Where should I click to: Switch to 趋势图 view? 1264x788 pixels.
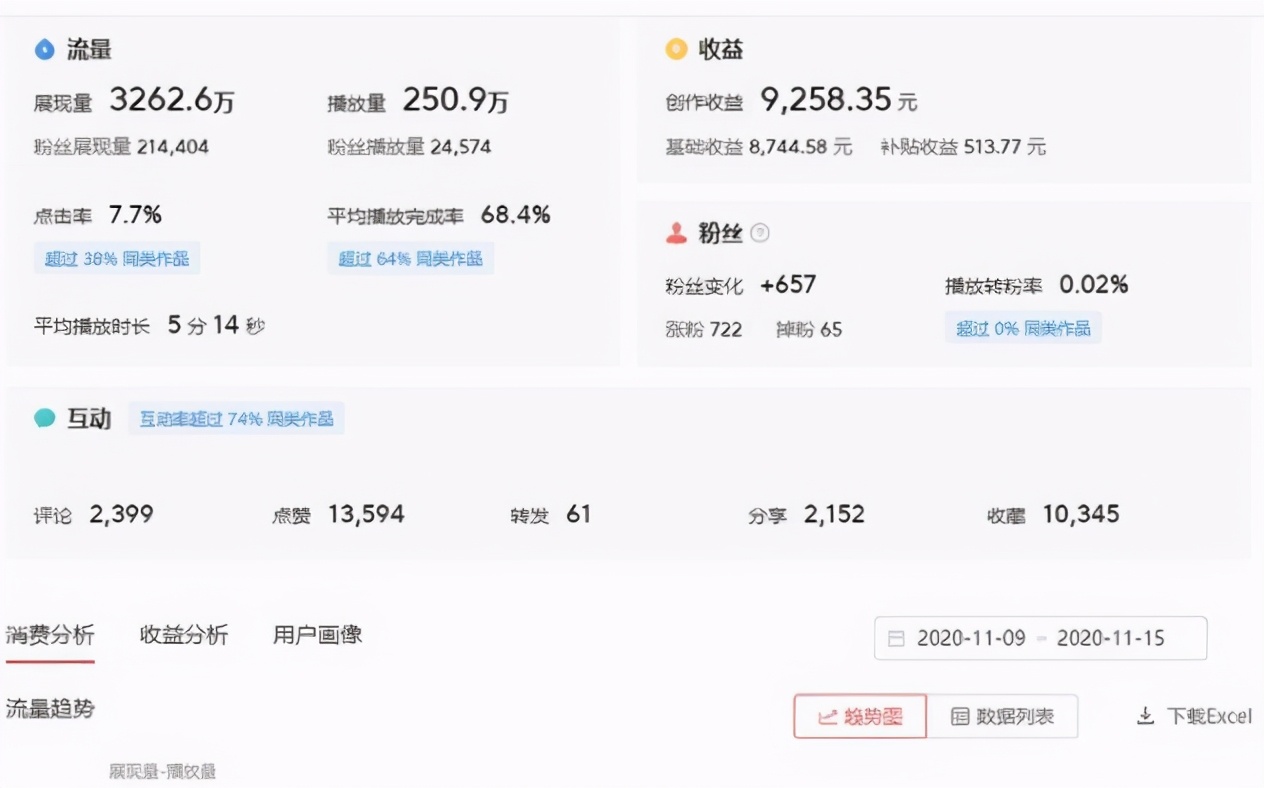tap(858, 716)
